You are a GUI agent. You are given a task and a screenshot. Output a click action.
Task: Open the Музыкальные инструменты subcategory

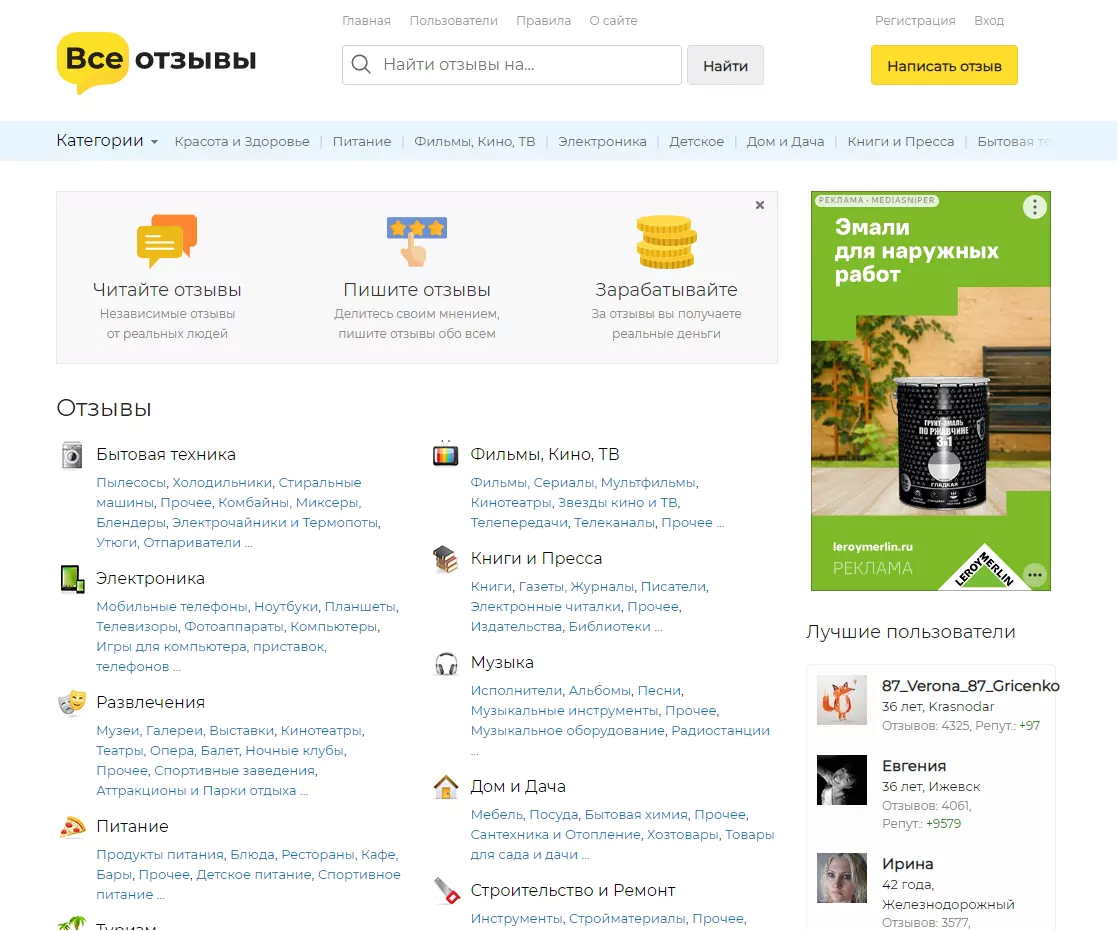[x=565, y=711]
